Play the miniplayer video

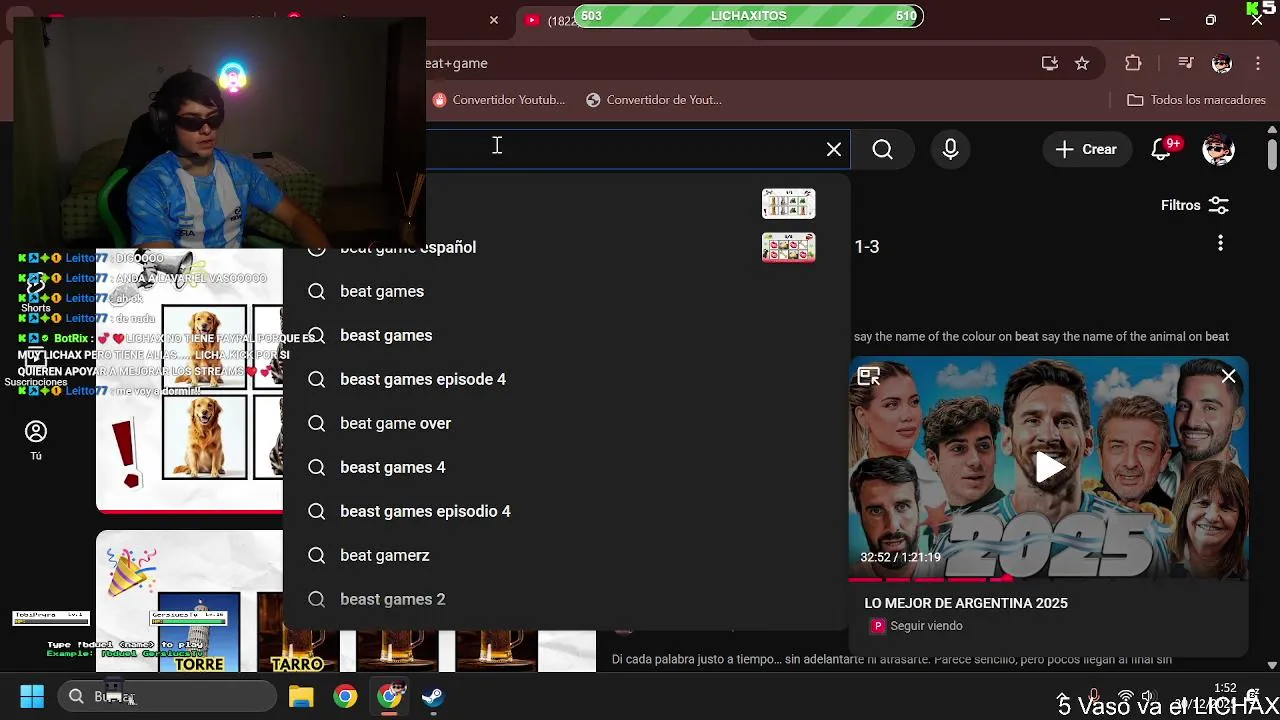[x=1049, y=468]
